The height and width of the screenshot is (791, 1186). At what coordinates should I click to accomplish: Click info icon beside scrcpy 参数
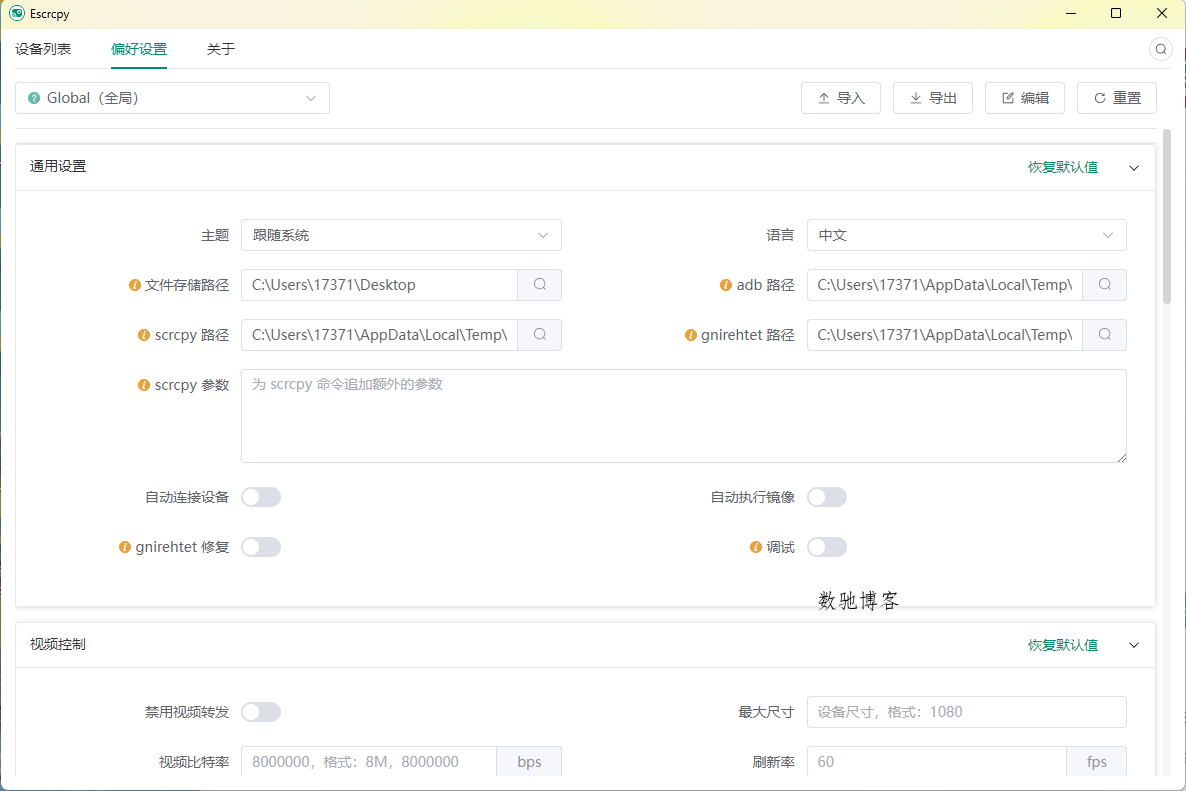[x=144, y=385]
